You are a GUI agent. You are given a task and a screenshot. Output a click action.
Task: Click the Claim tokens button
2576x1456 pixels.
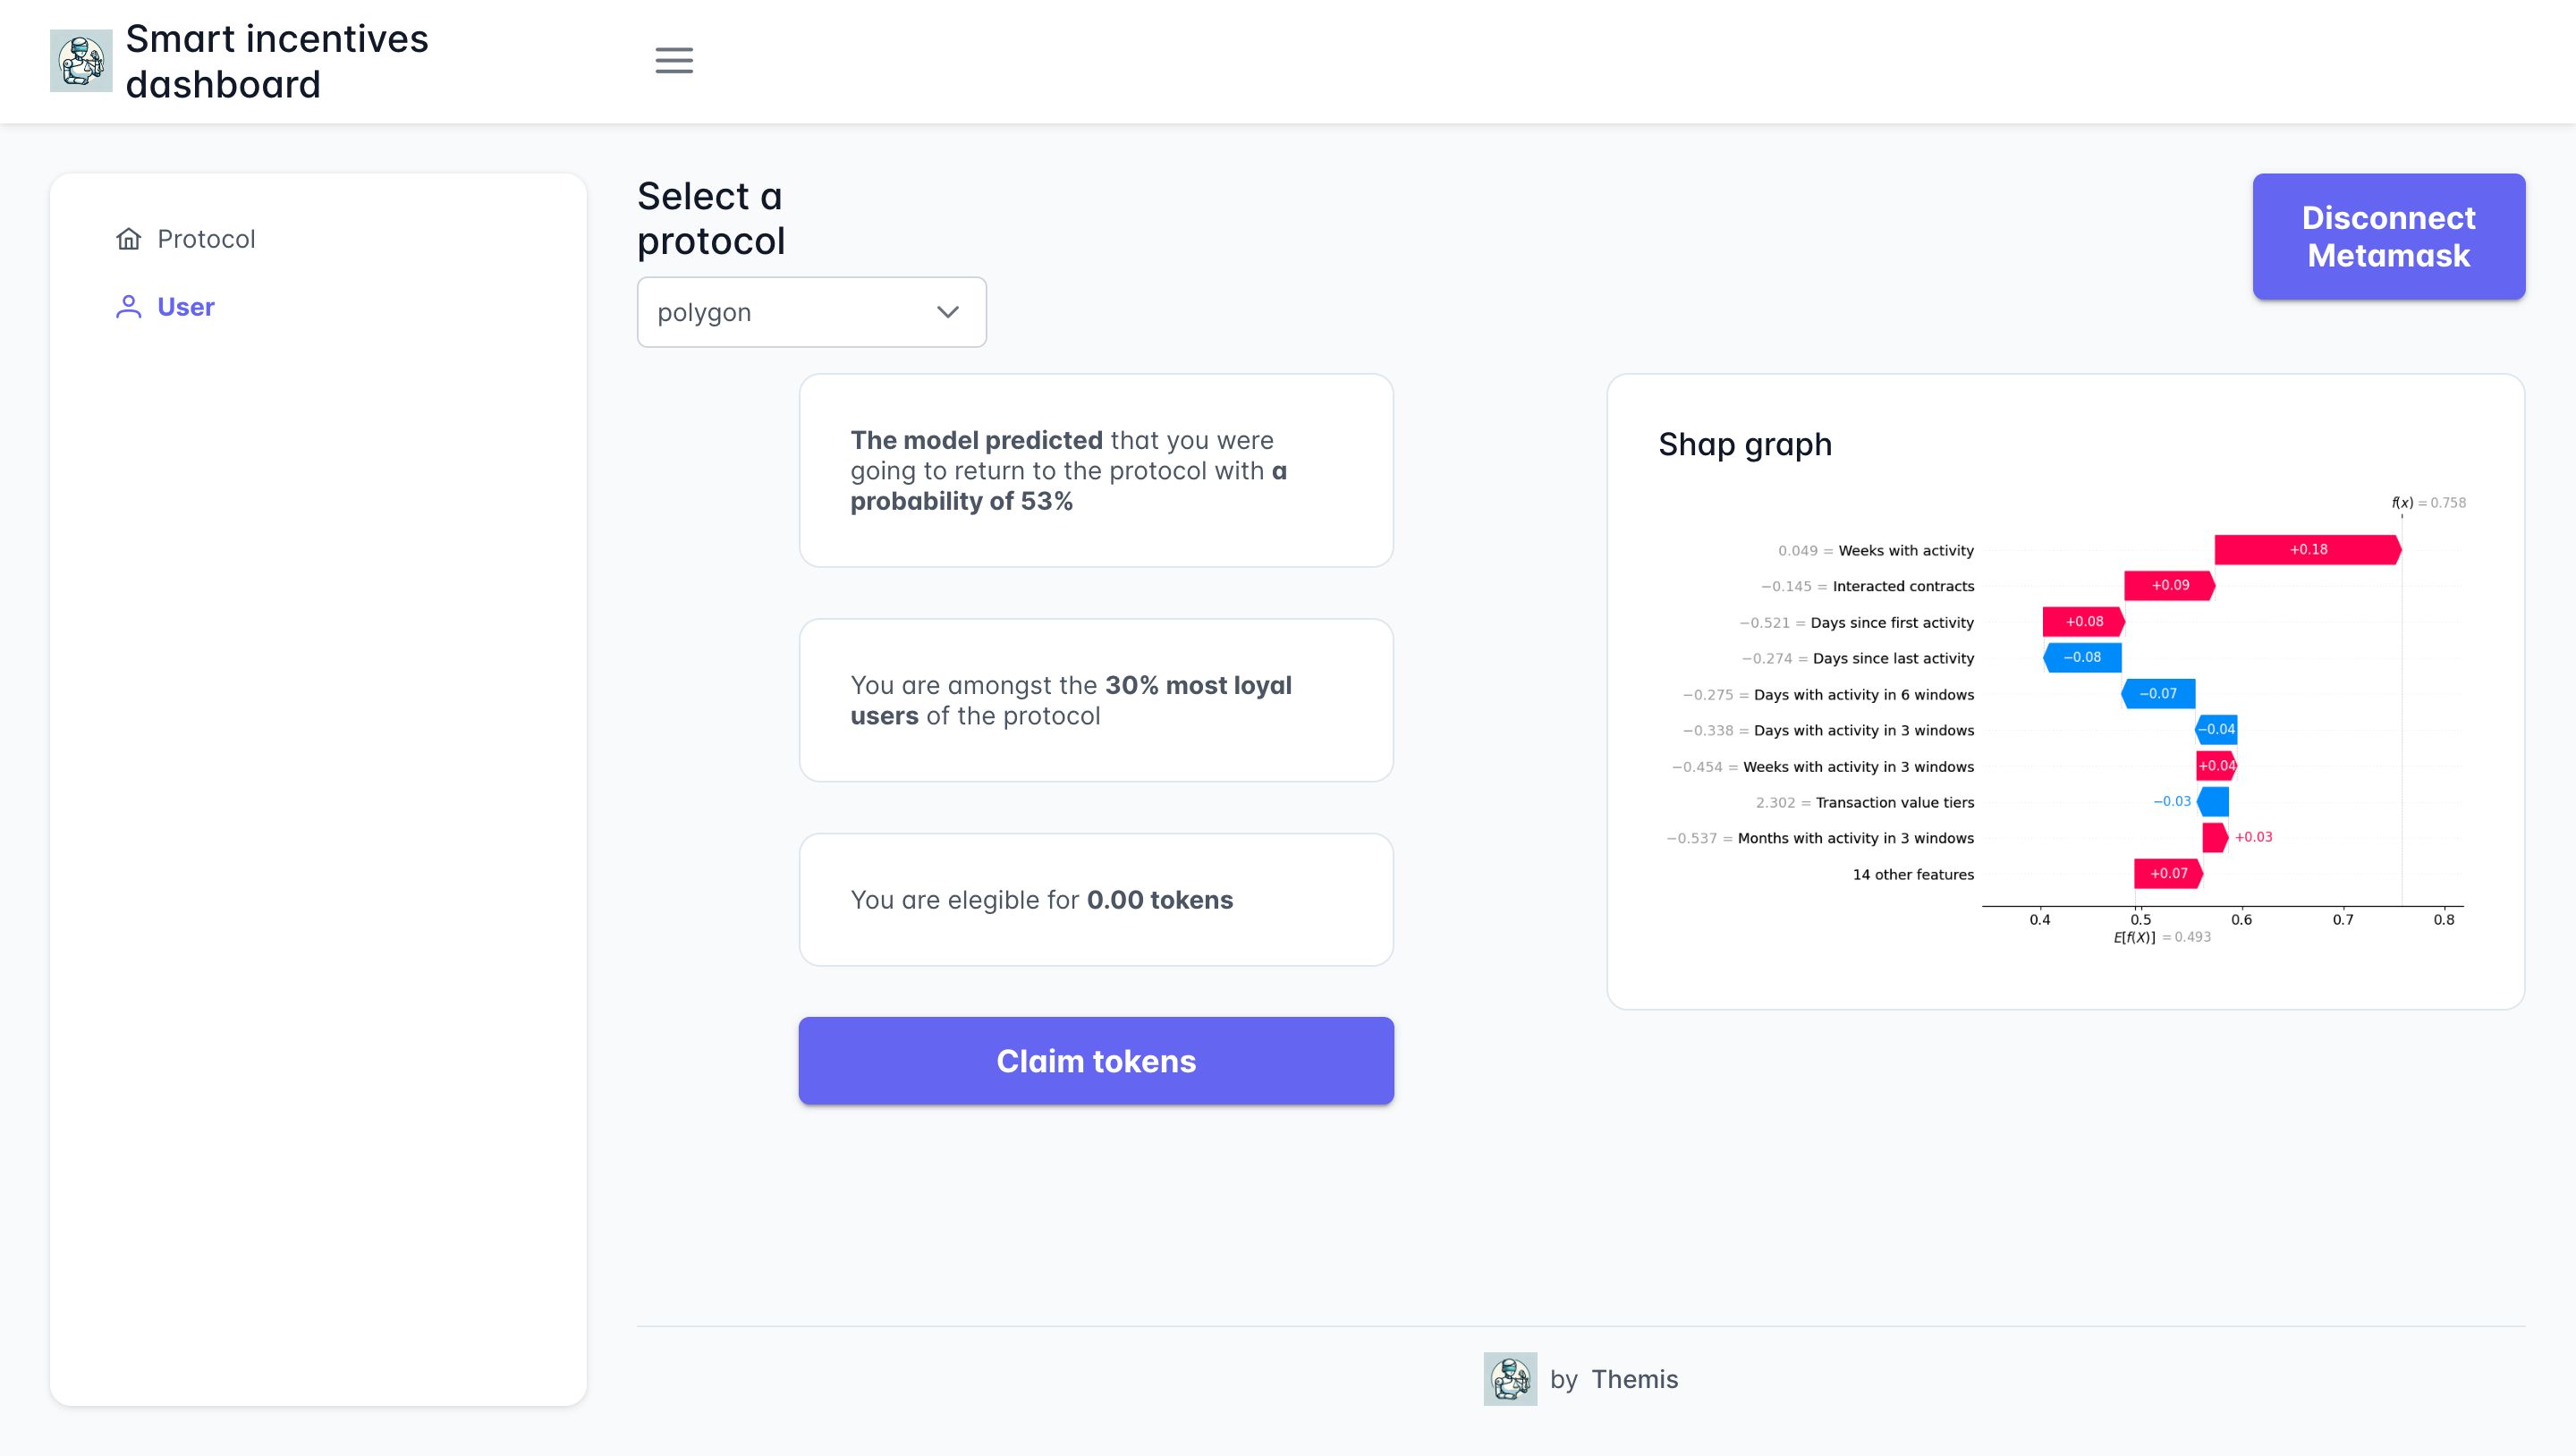1095,1060
